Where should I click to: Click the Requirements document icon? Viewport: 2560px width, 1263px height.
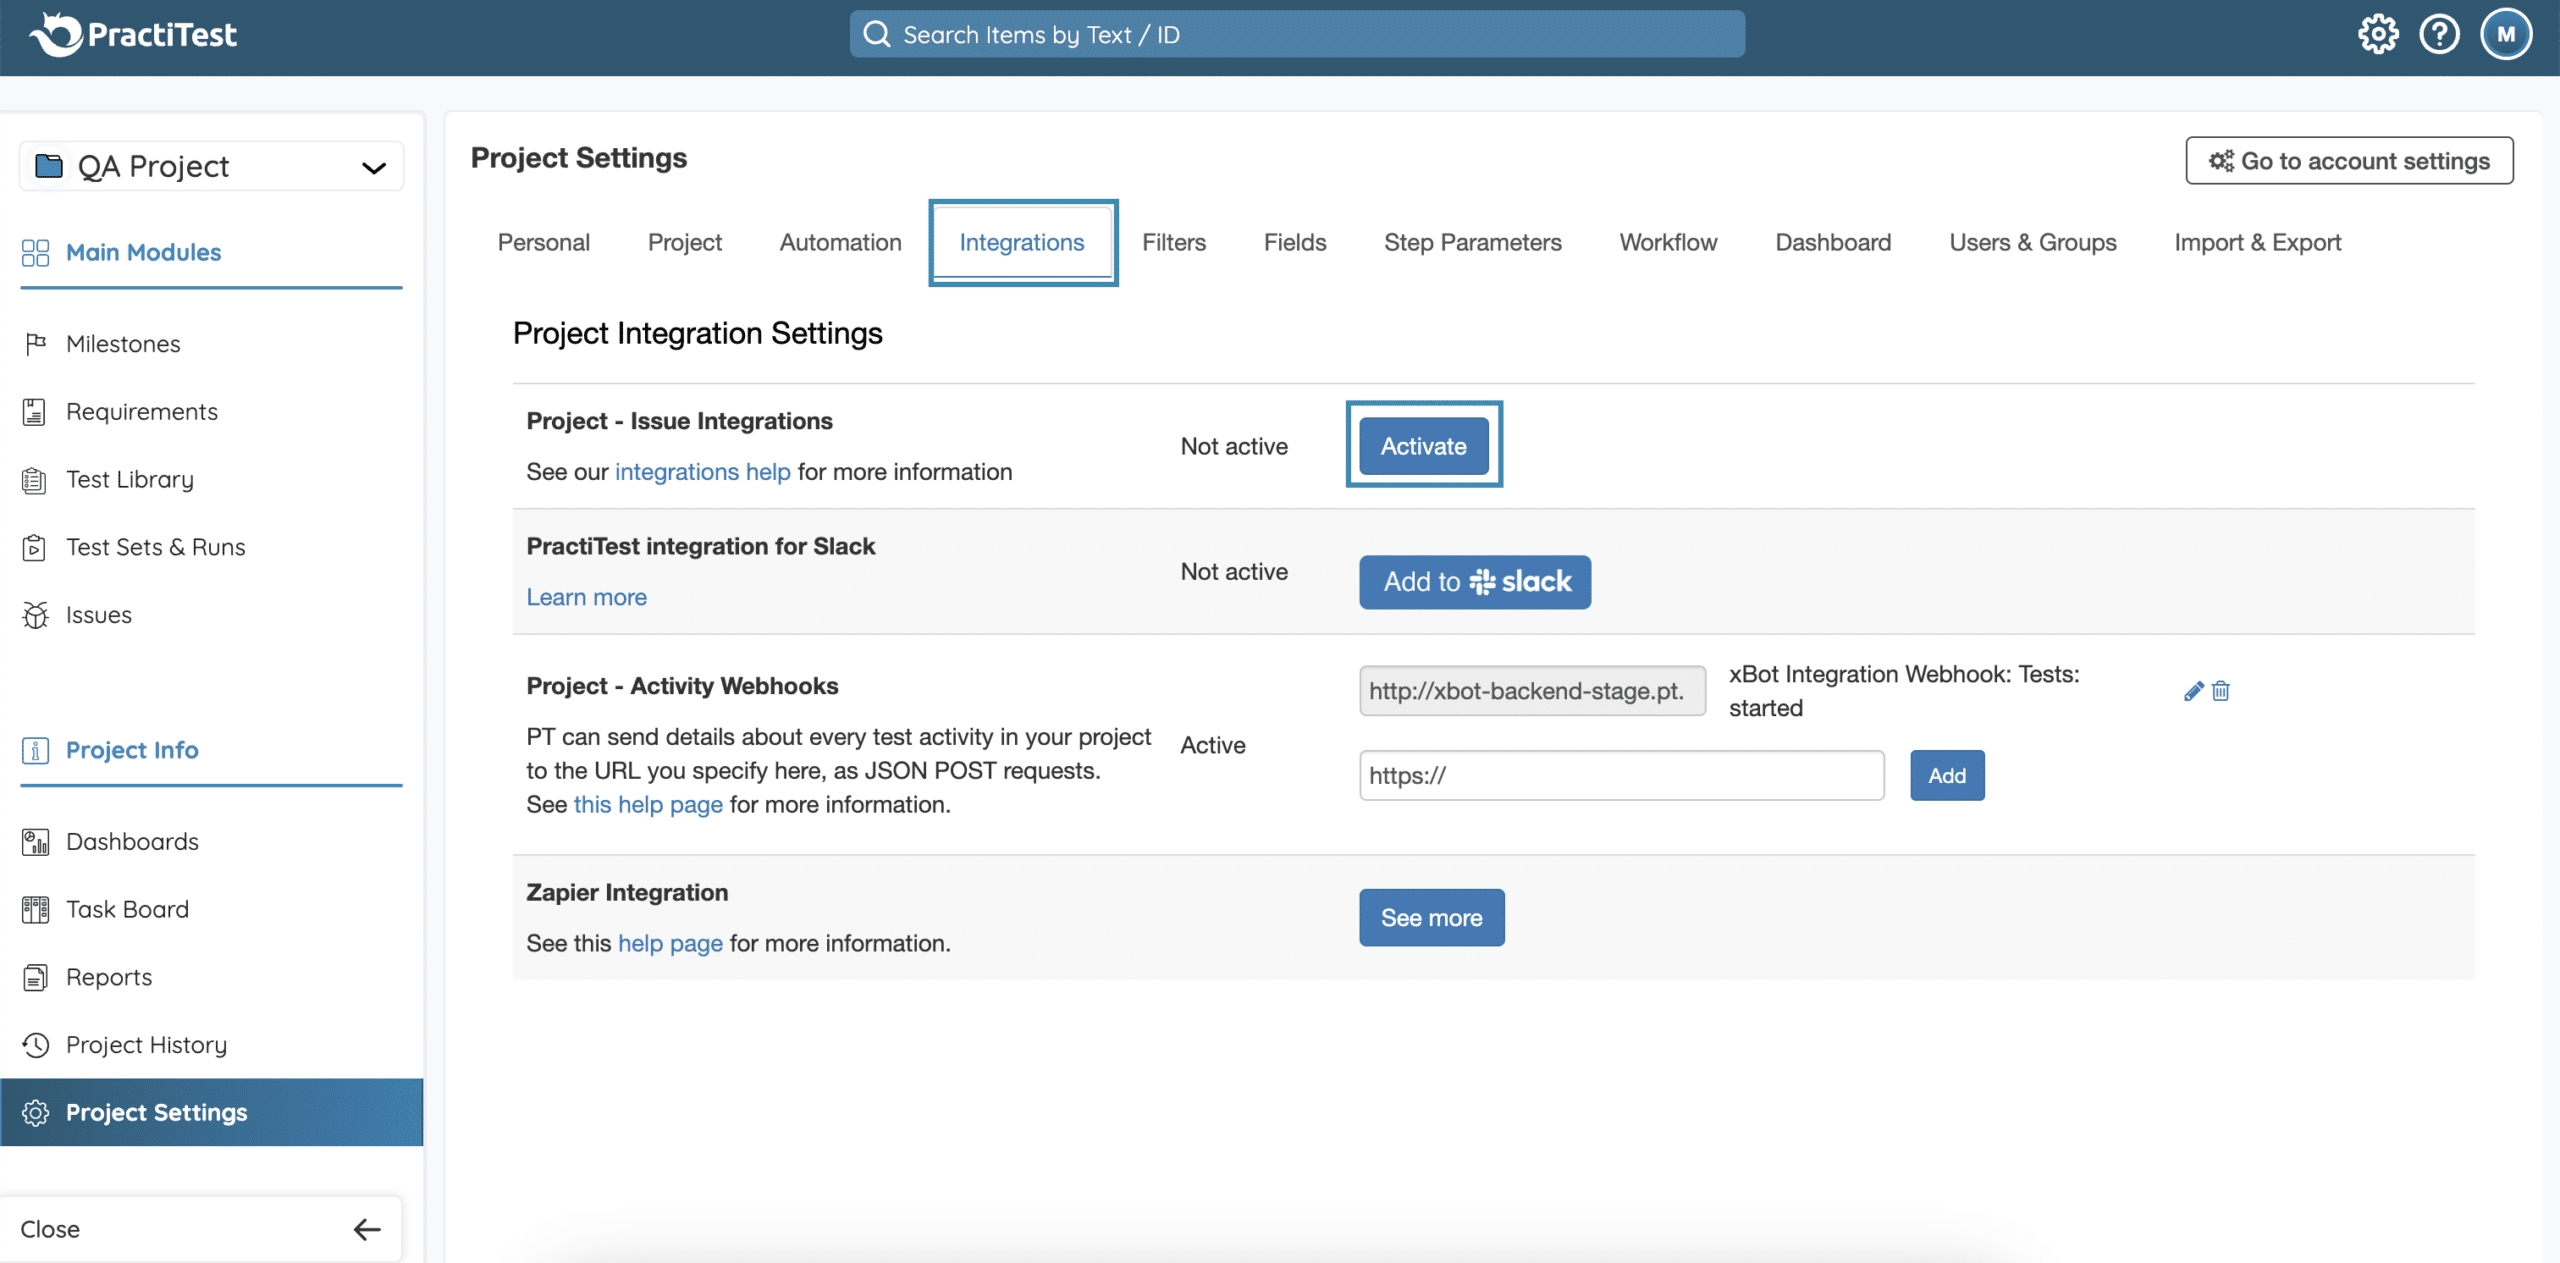[35, 412]
